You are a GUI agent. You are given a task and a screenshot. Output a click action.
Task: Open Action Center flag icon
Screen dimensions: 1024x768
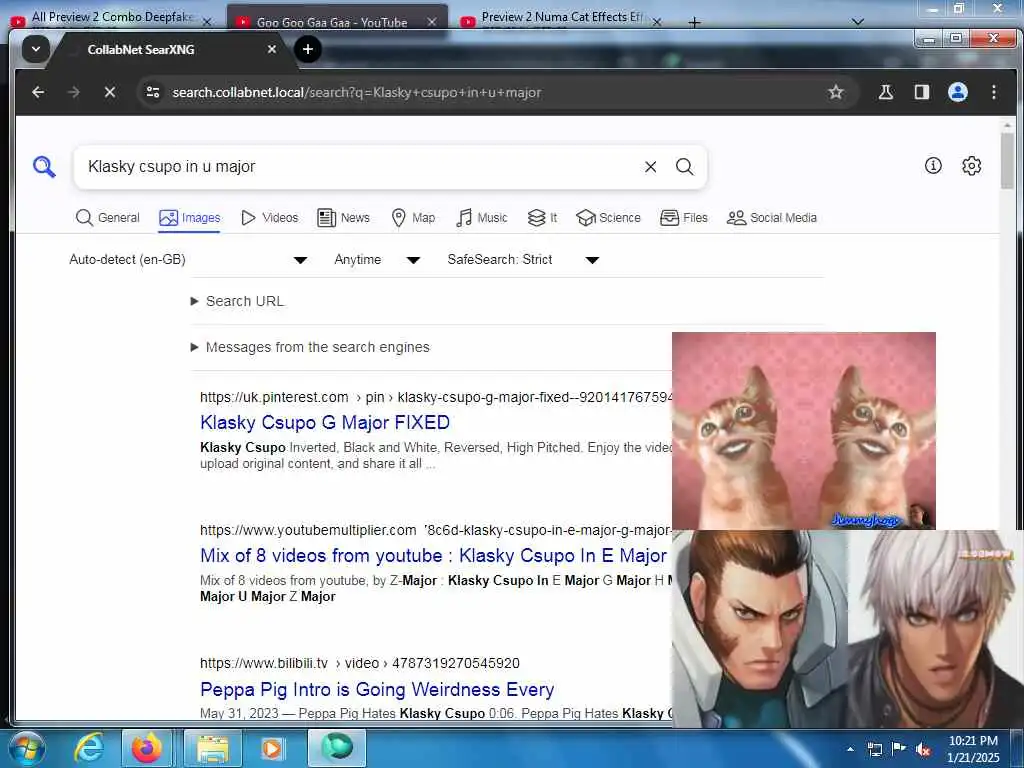click(899, 748)
